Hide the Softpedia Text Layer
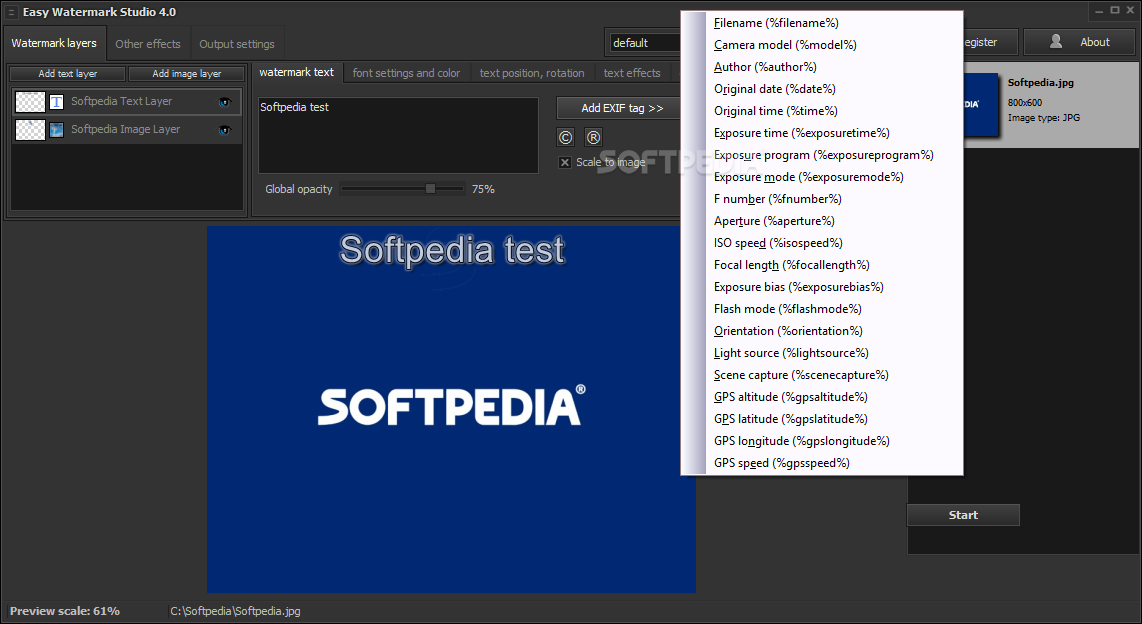Screen dimensions: 1142x624 (x=224, y=102)
